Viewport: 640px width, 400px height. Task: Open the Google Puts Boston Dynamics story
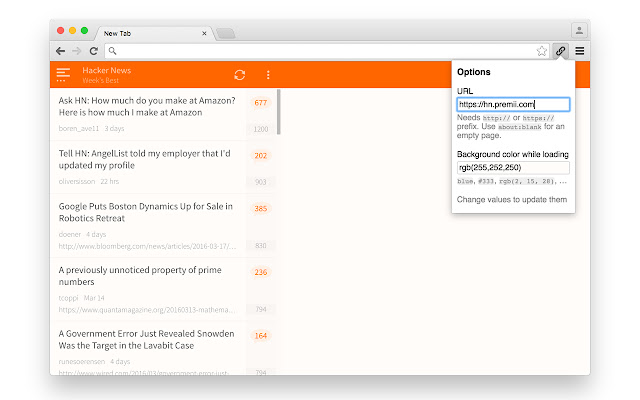[x=146, y=212]
